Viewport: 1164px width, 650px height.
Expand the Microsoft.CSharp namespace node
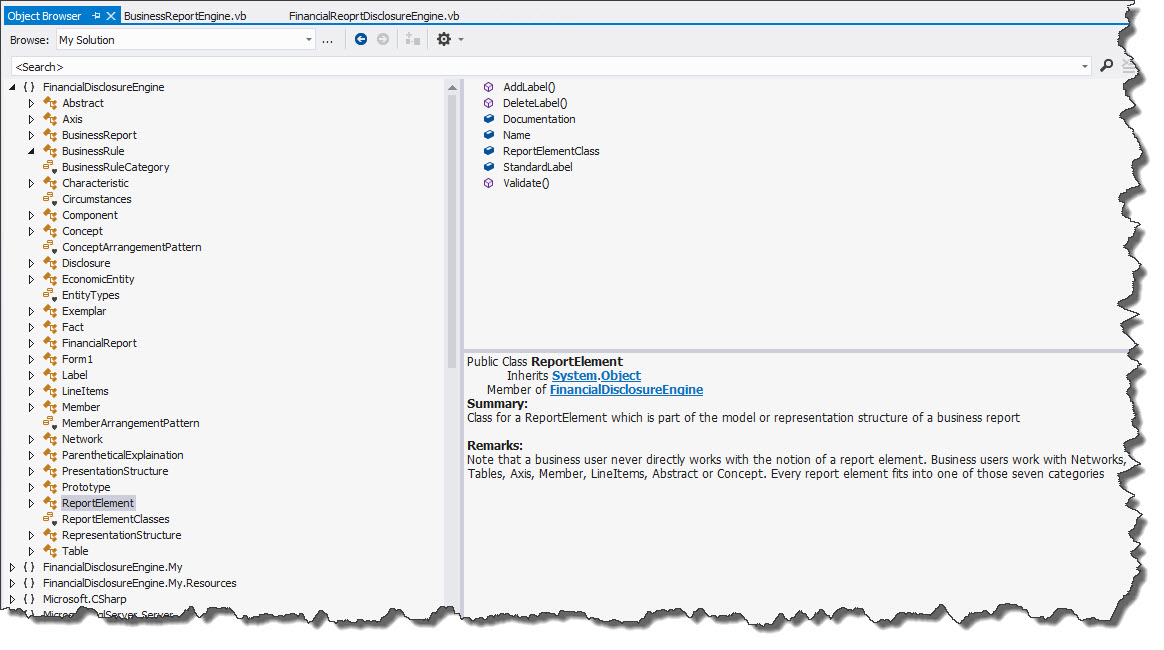pos(12,599)
